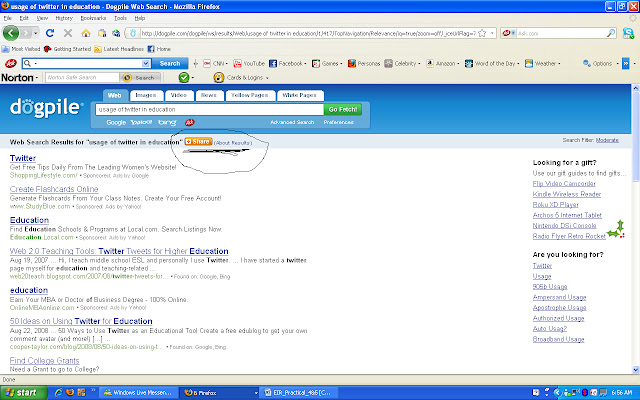Open Kindle Wireless Reader gift link
Image resolution: width=640 pixels, height=400 pixels.
pyautogui.click(x=567, y=194)
